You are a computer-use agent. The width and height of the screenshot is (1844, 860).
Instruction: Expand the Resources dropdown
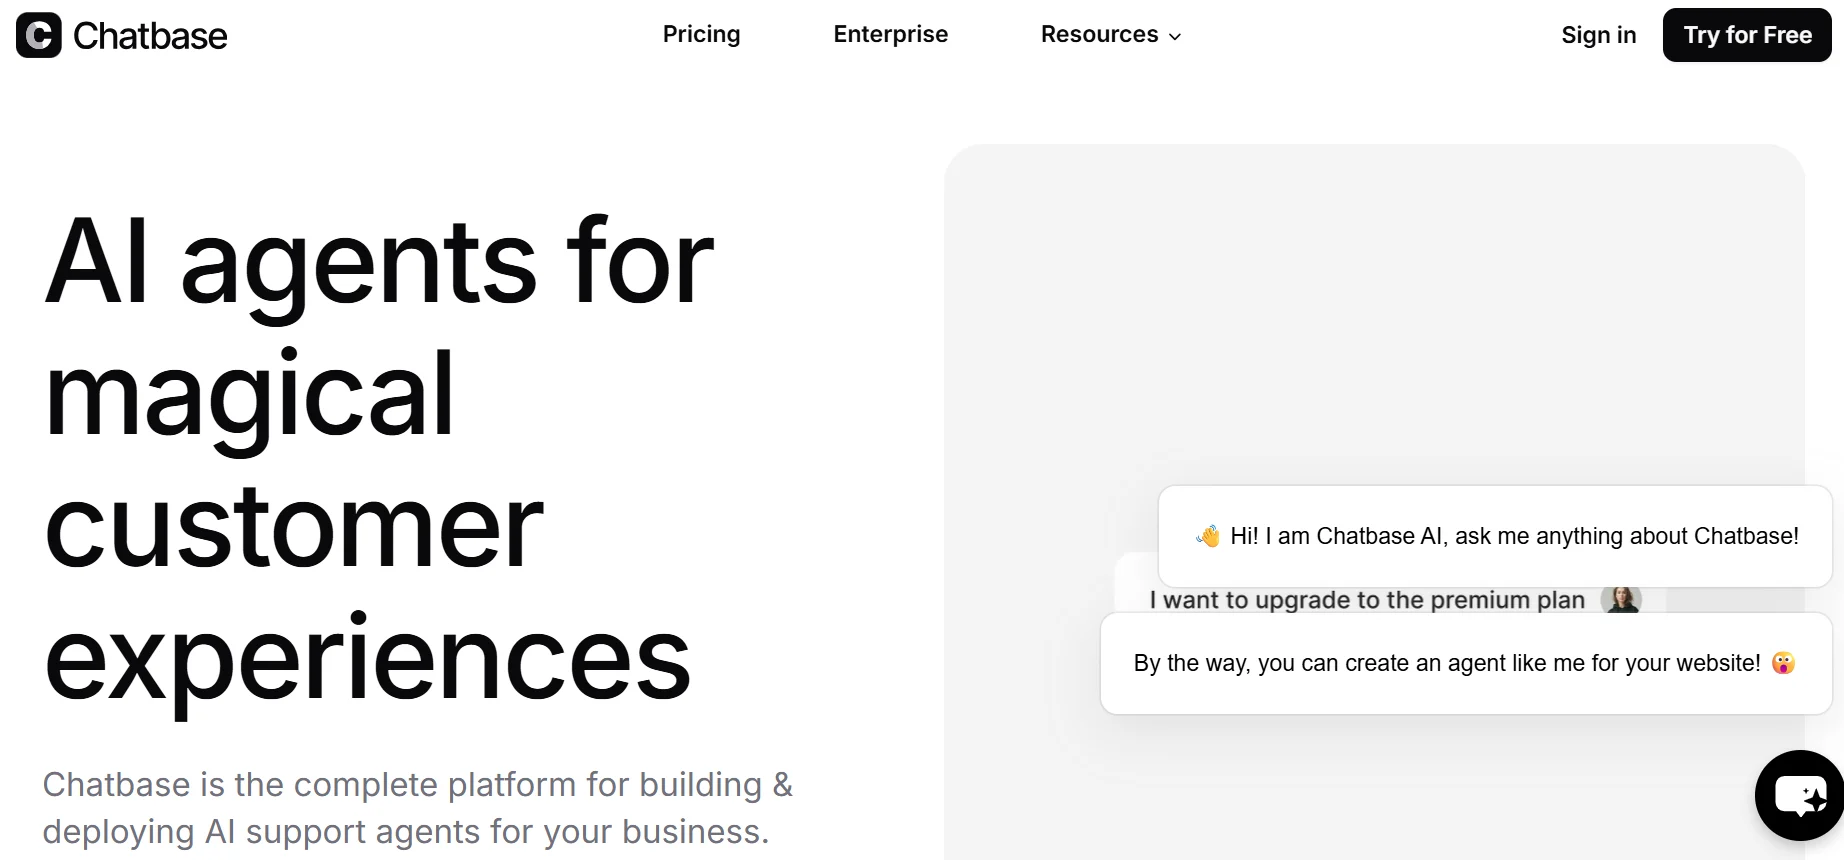click(x=1099, y=34)
